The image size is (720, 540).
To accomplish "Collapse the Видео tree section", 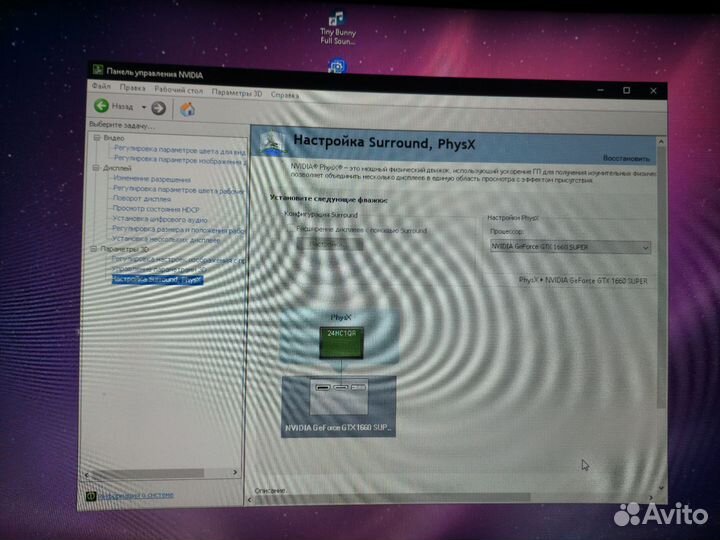I will [97, 137].
